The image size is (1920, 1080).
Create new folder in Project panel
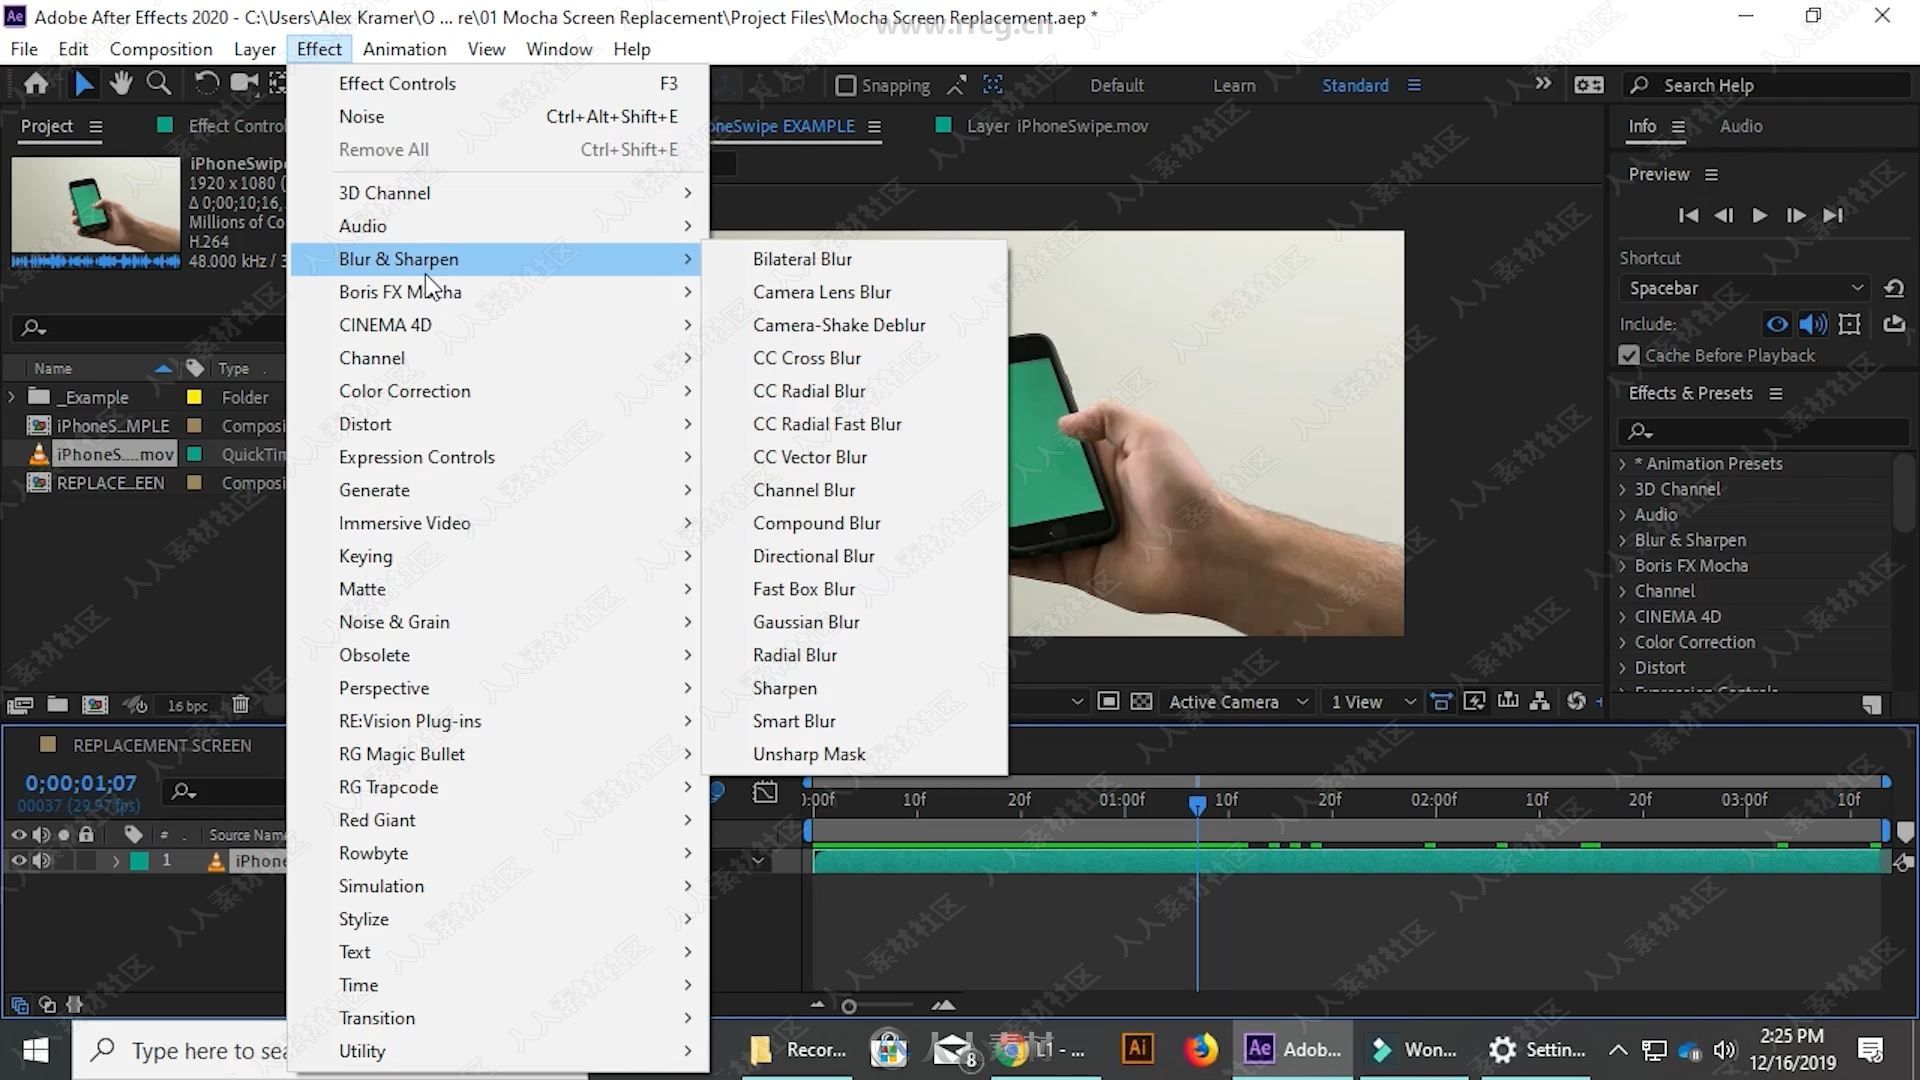58,705
